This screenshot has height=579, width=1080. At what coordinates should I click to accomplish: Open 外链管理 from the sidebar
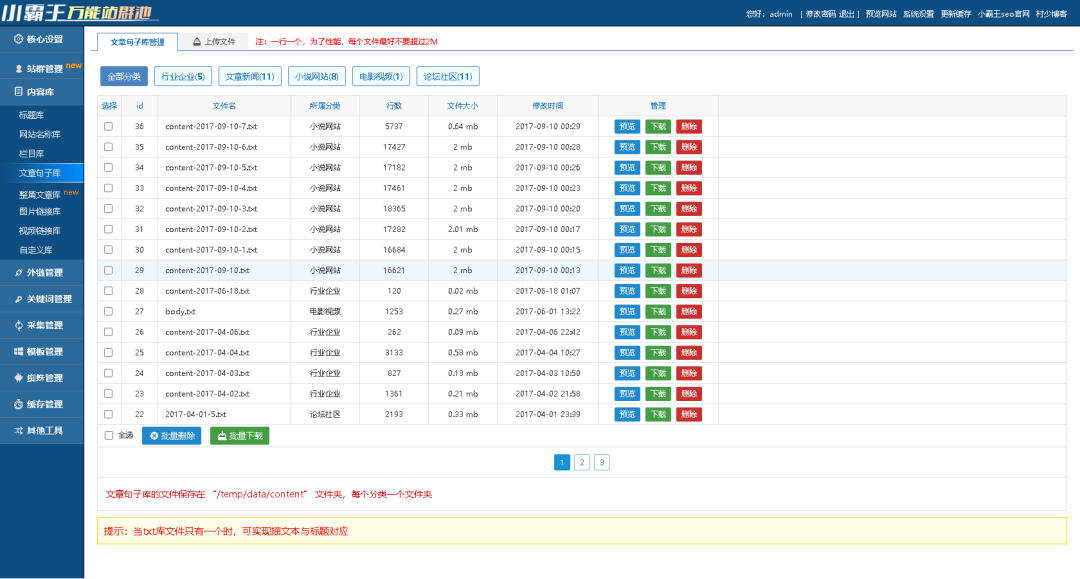click(x=18, y=272)
